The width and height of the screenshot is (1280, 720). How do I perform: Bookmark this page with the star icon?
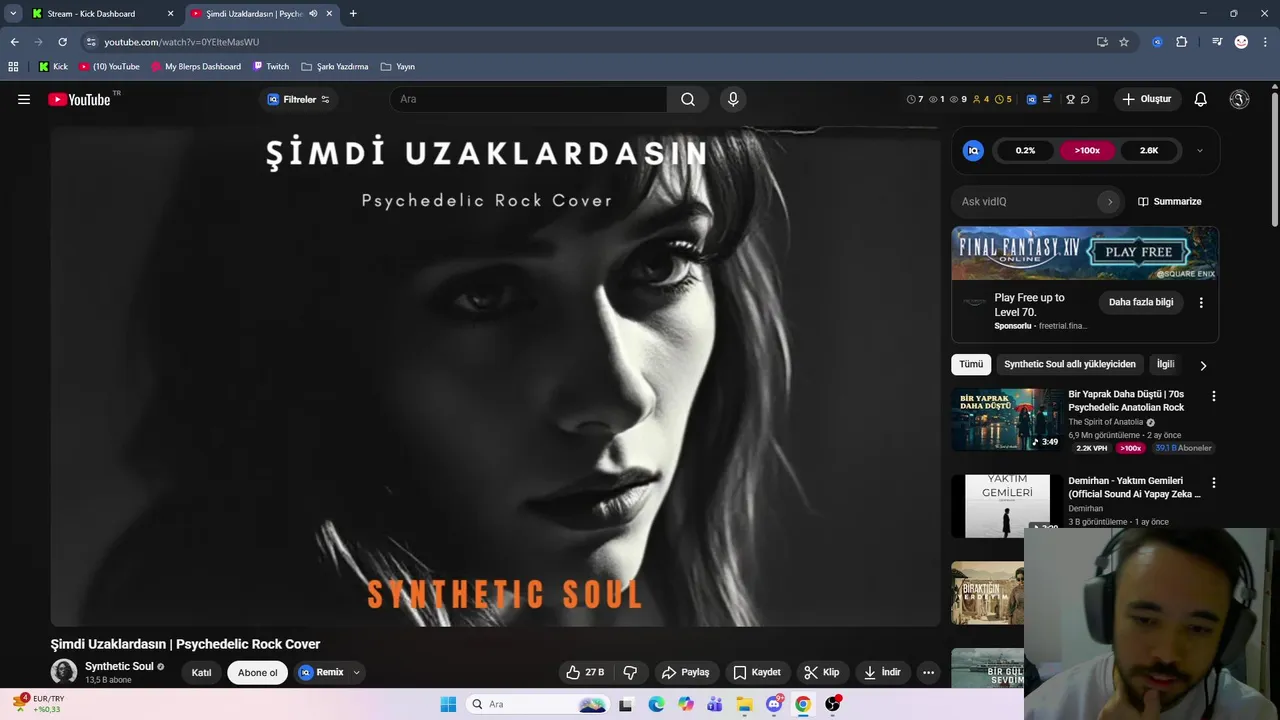coord(1124,42)
